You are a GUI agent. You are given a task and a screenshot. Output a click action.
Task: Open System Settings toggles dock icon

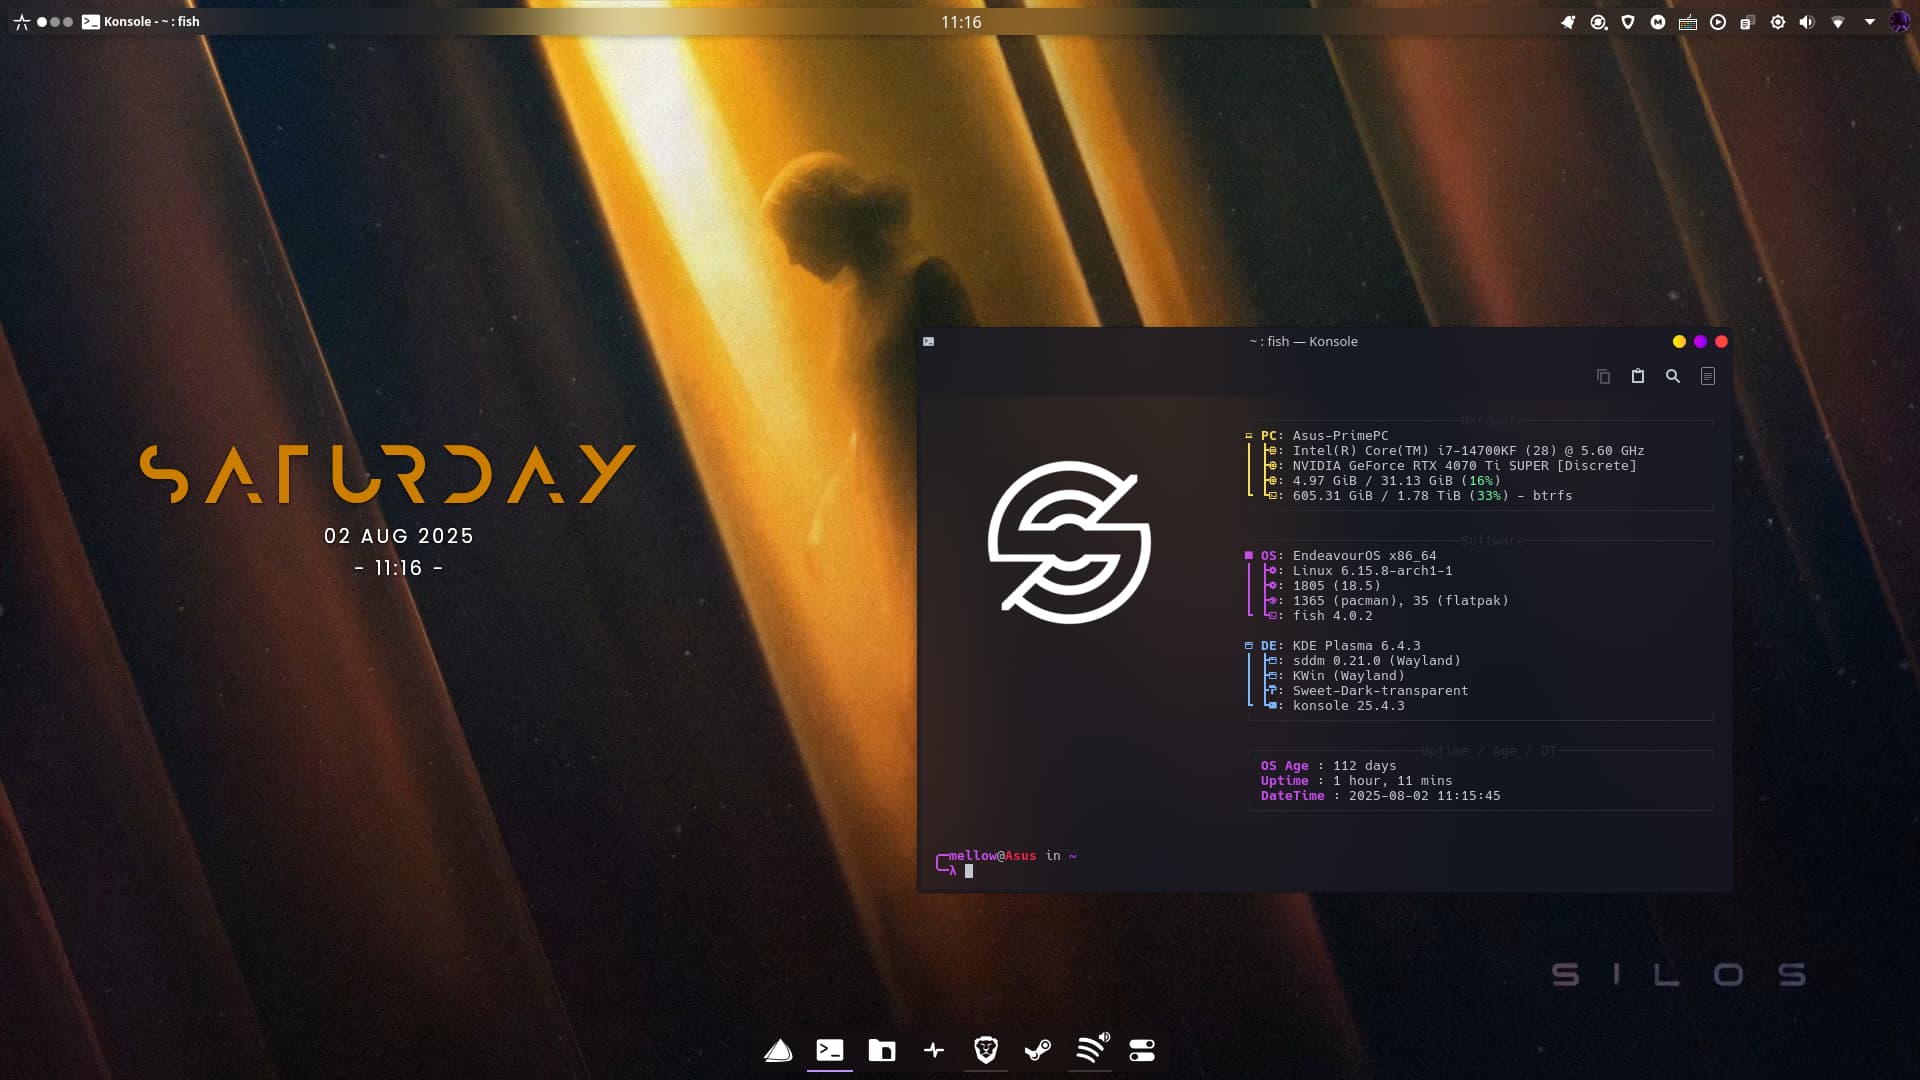tap(1142, 1050)
